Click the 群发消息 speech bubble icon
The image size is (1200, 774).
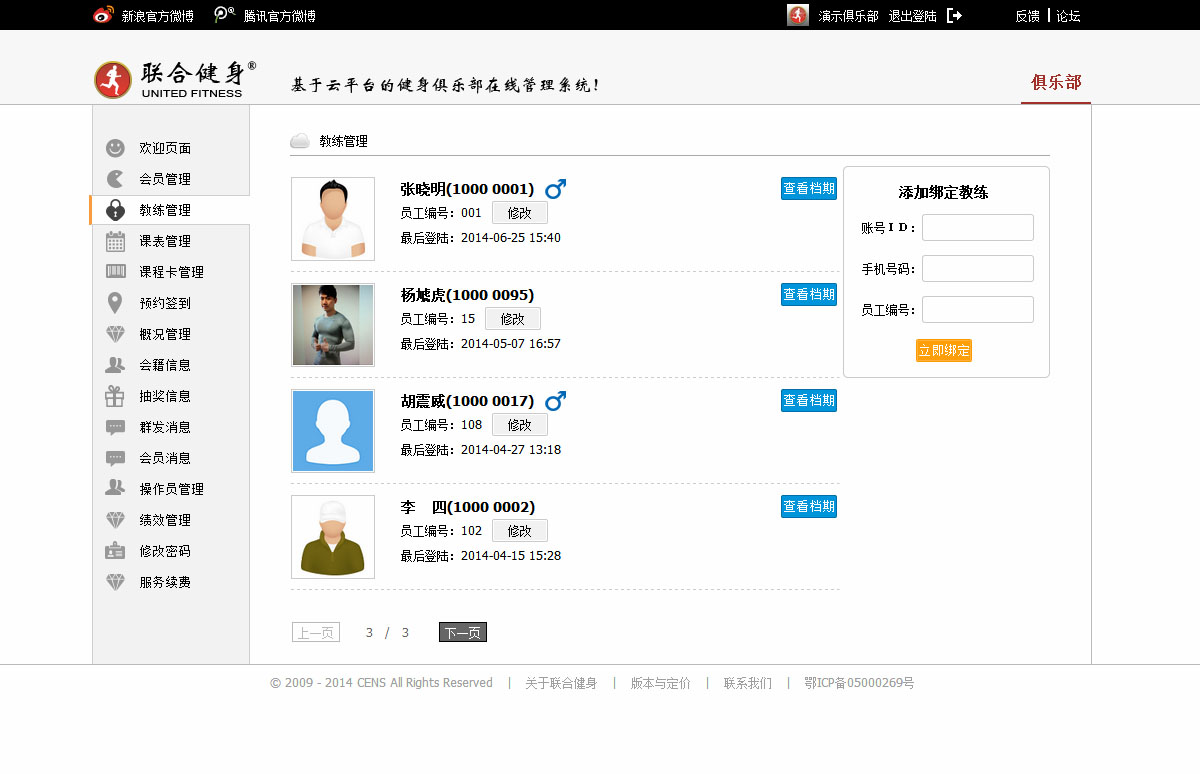(x=116, y=427)
